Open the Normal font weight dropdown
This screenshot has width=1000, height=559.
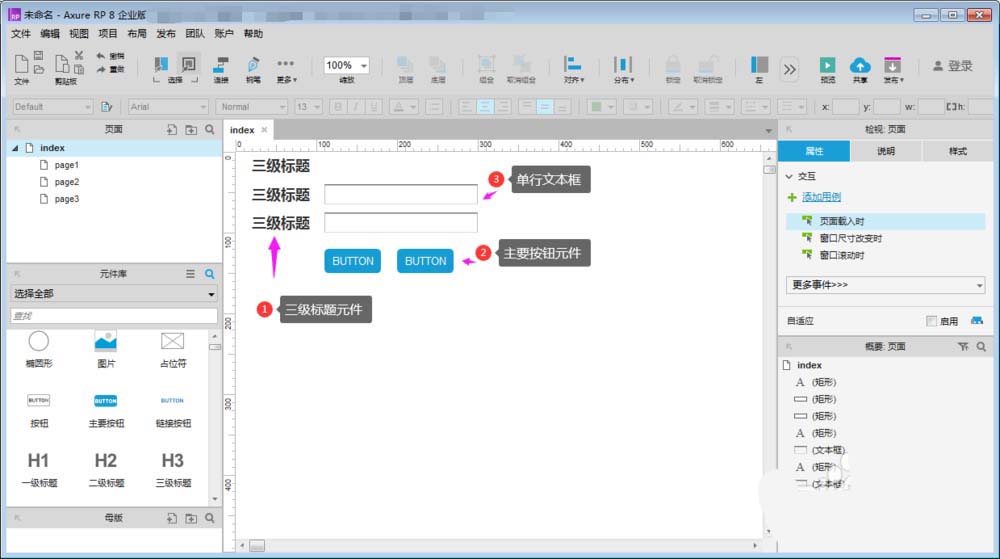pos(252,106)
